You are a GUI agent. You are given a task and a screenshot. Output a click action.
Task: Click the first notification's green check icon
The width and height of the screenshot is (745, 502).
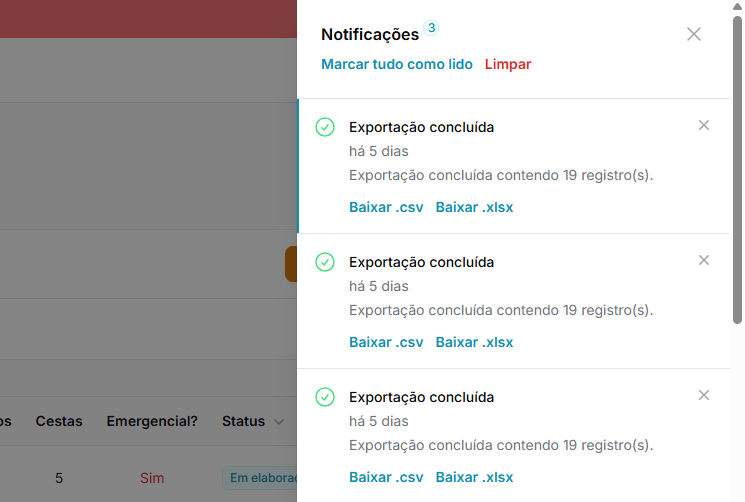[325, 127]
